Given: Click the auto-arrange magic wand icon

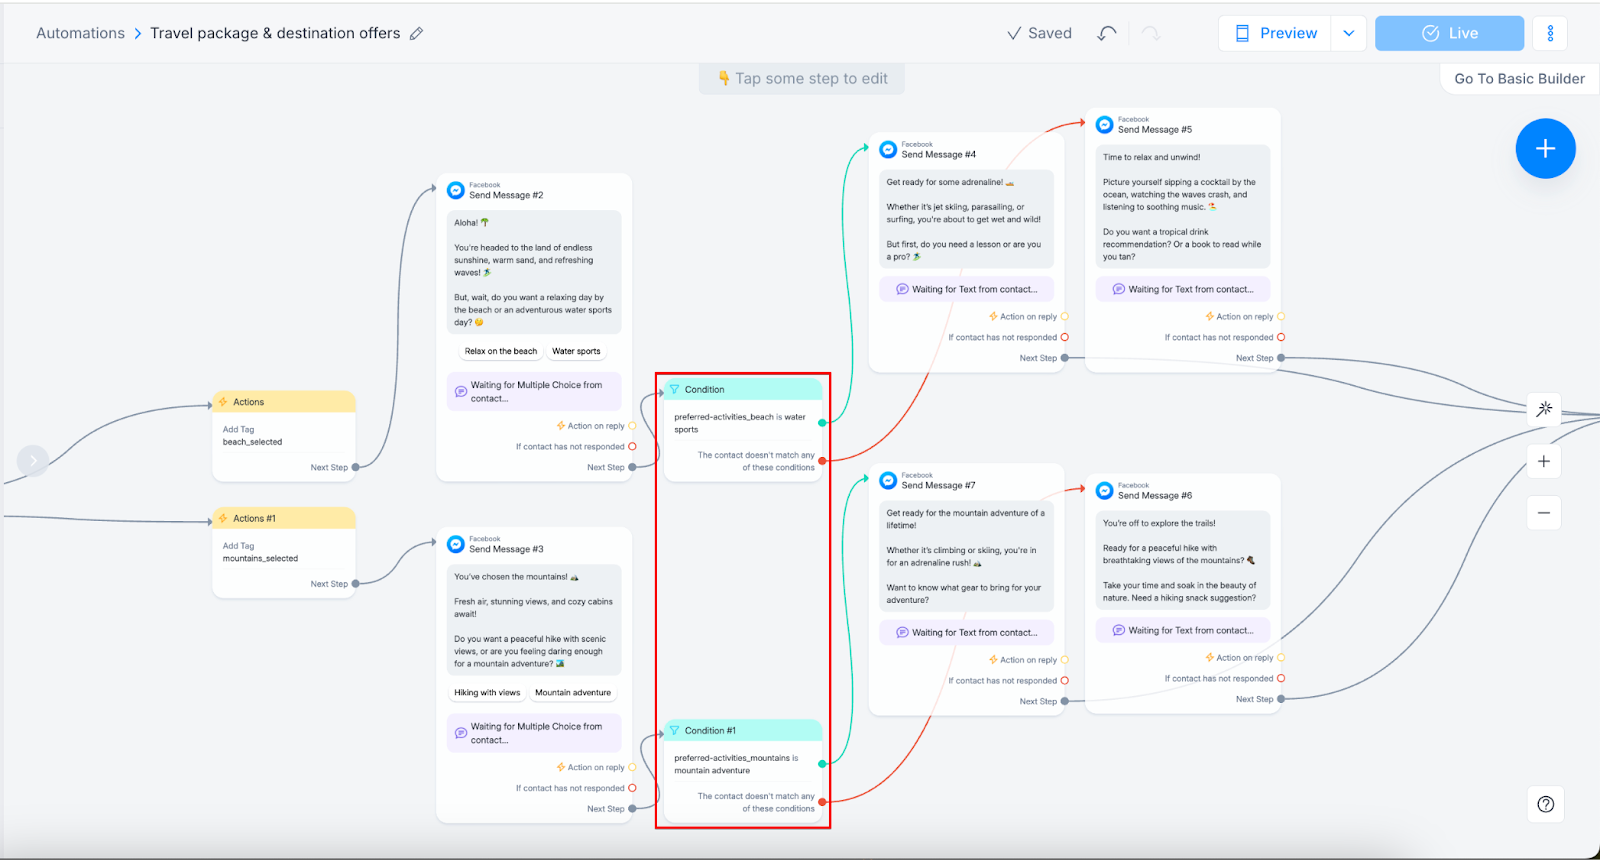Looking at the screenshot, I should 1544,408.
